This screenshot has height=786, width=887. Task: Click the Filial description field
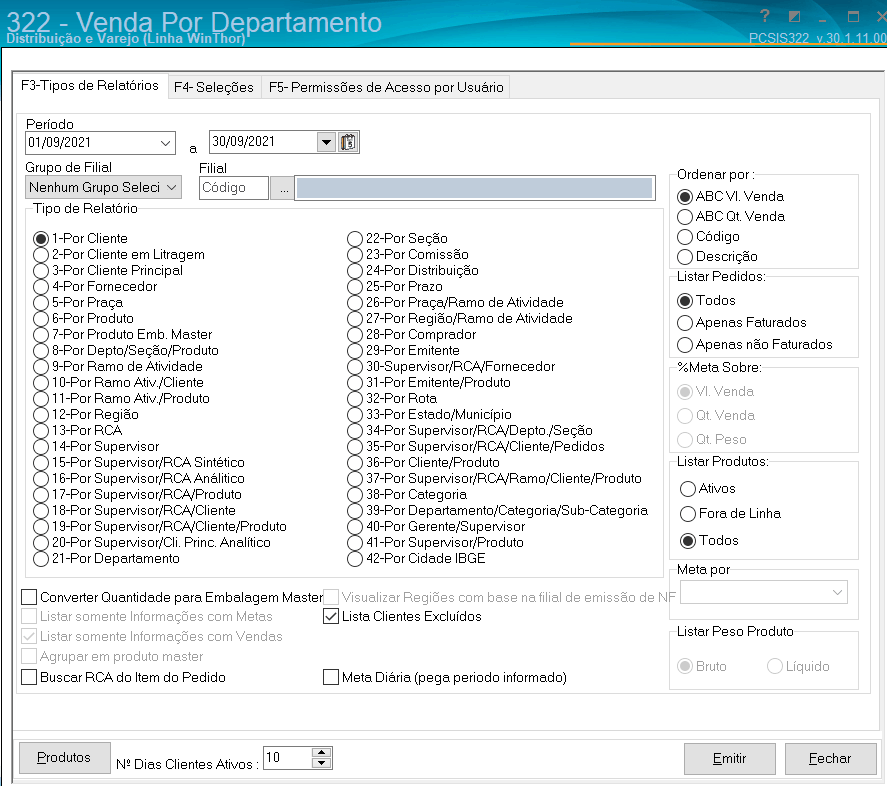(474, 188)
